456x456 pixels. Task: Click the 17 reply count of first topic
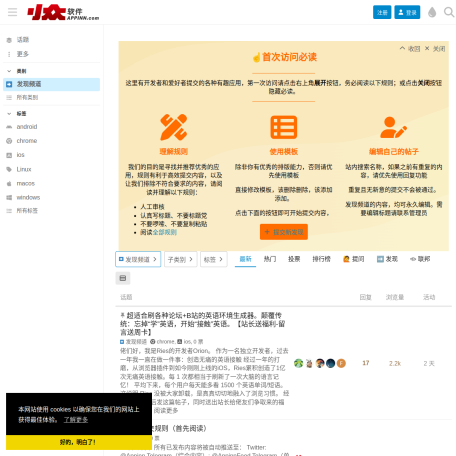tap(366, 363)
